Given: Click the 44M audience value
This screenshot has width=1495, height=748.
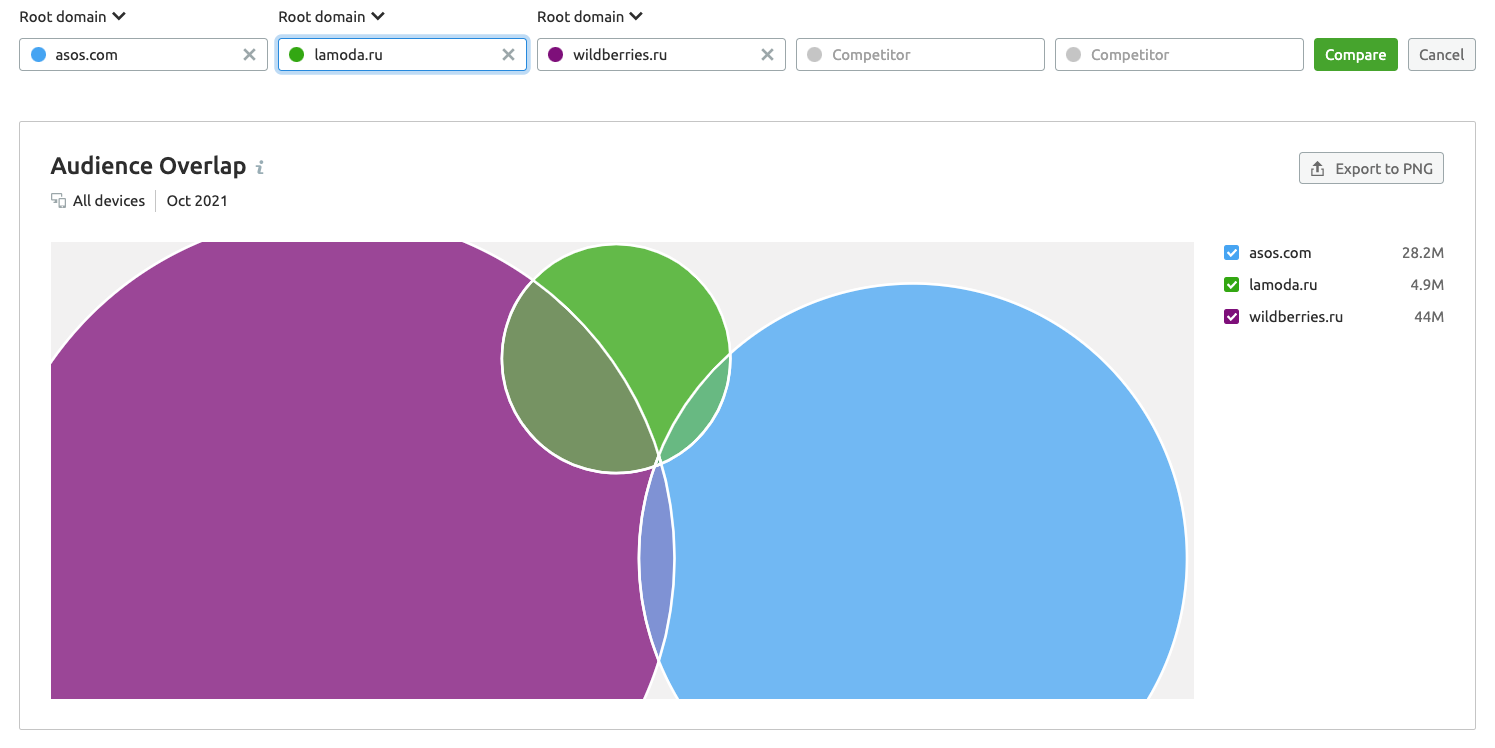Looking at the screenshot, I should [x=1429, y=317].
